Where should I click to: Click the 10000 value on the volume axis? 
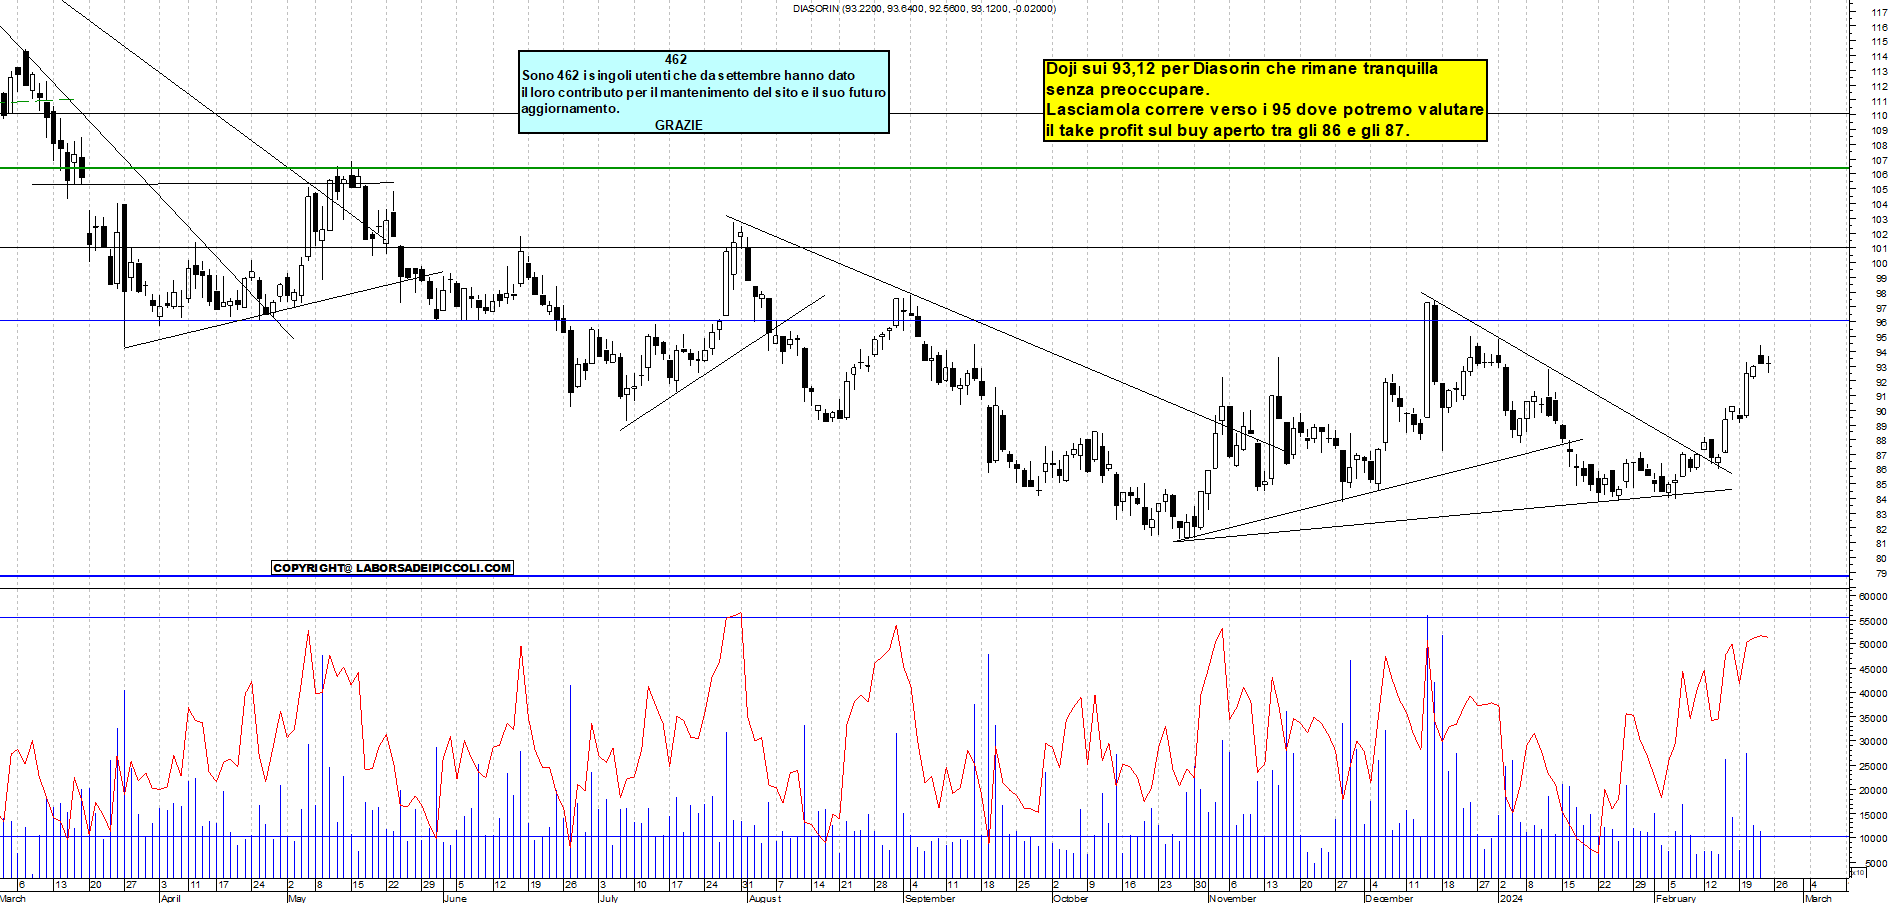[x=1873, y=839]
